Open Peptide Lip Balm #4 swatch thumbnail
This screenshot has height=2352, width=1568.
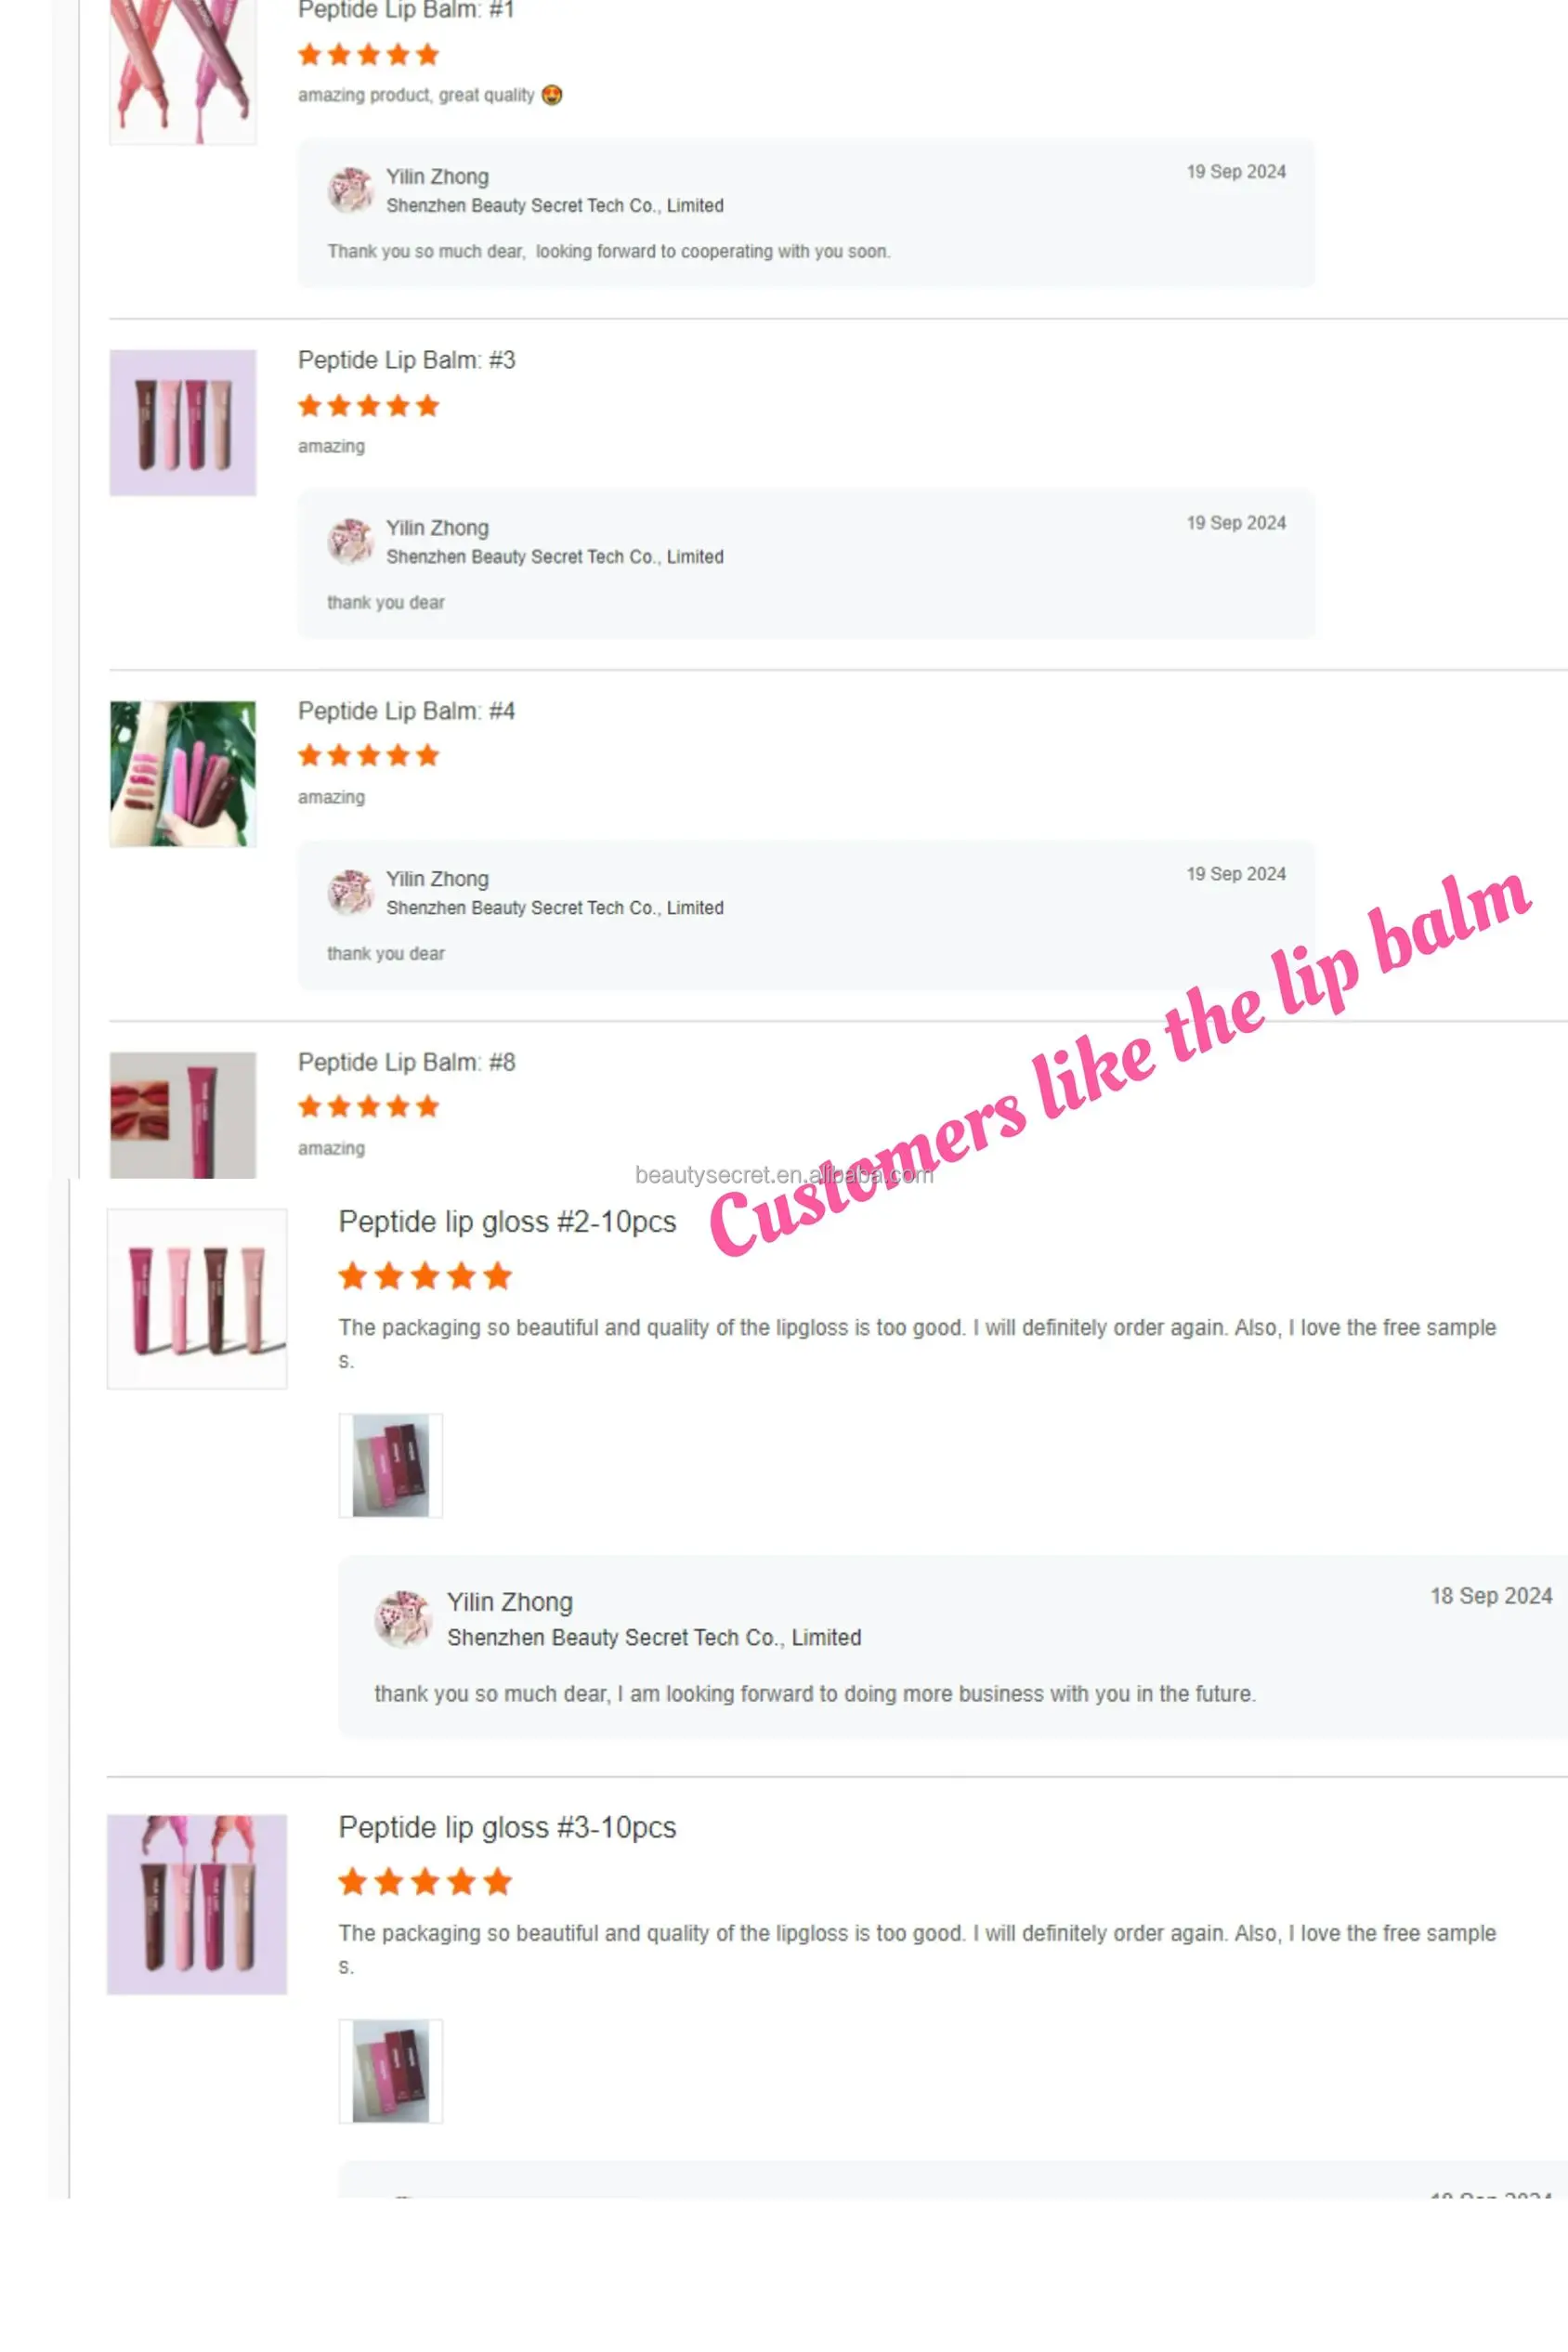point(182,774)
